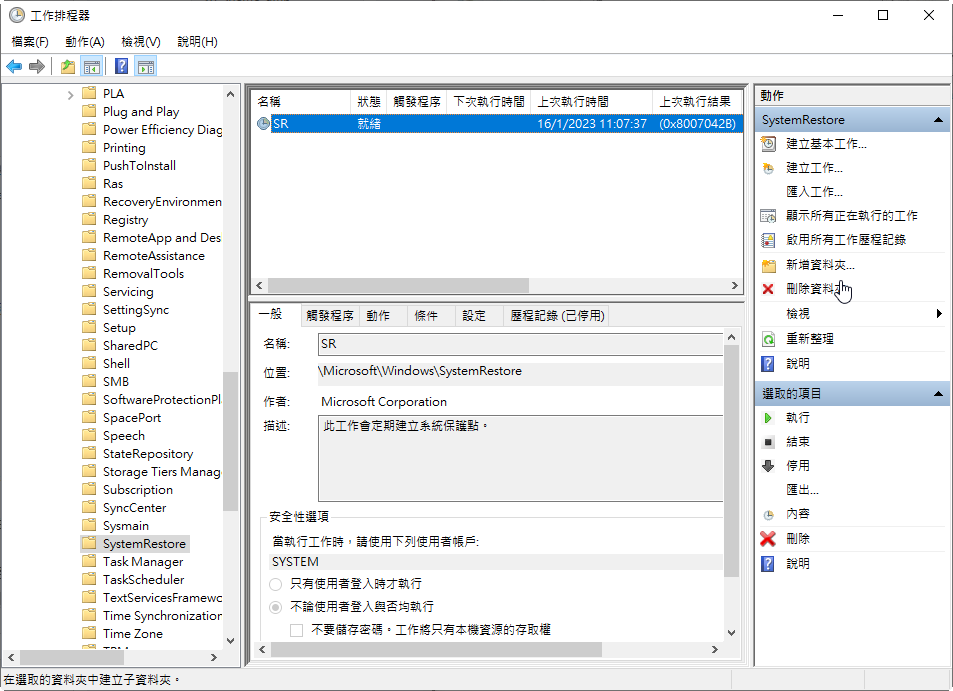
Task: Click the 新增資料夾 folder icon
Action: (768, 266)
